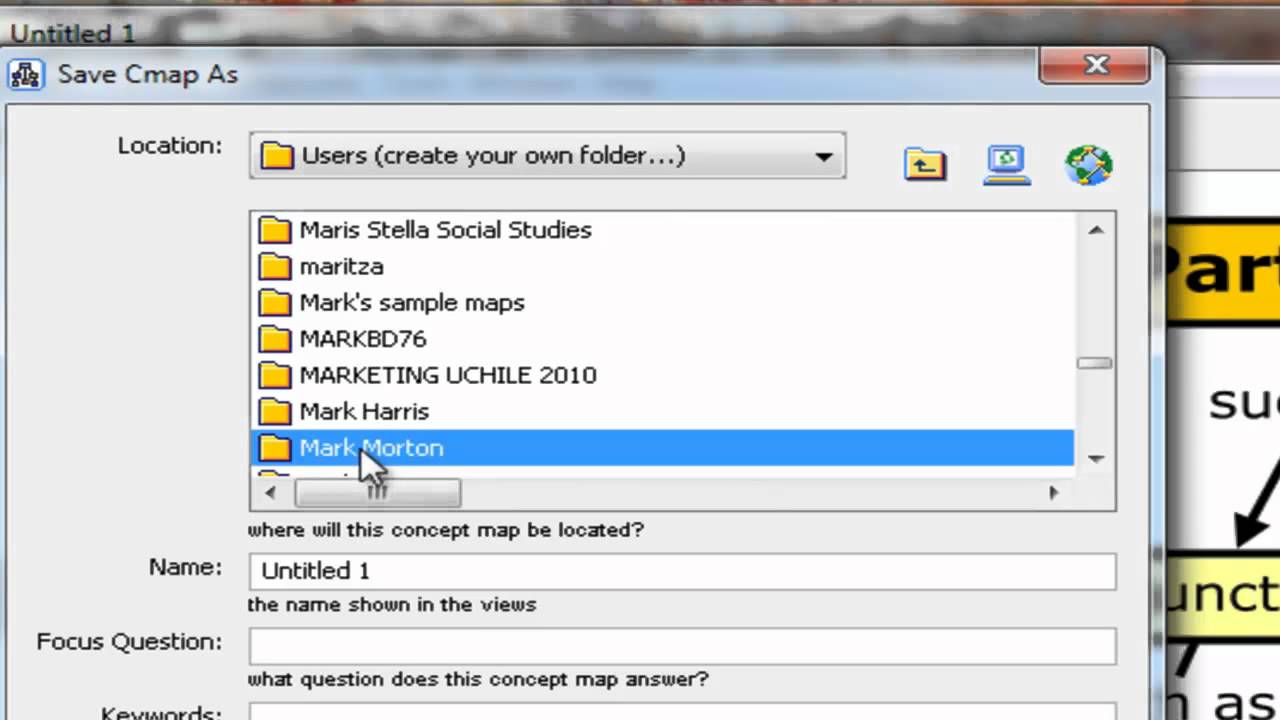Select folder icon beside MARKBD76
1280x720 pixels.
pos(274,339)
